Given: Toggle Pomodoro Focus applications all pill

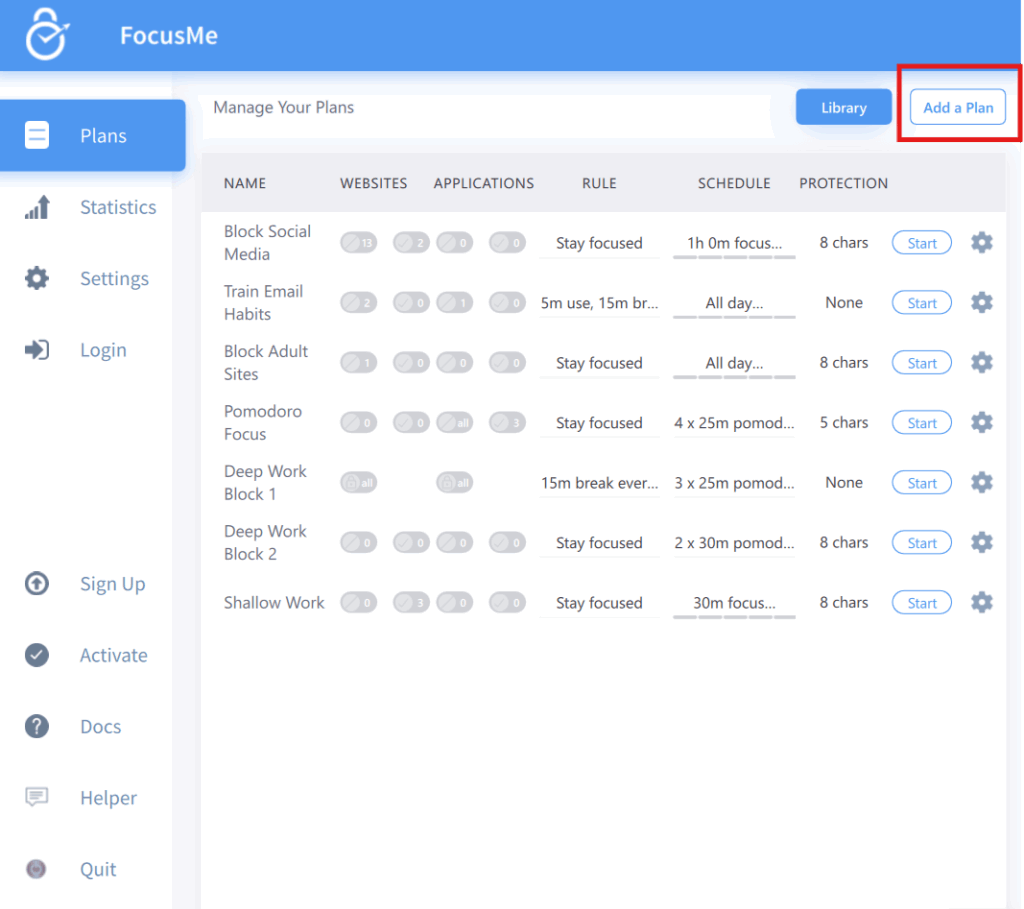Looking at the screenshot, I should point(454,423).
